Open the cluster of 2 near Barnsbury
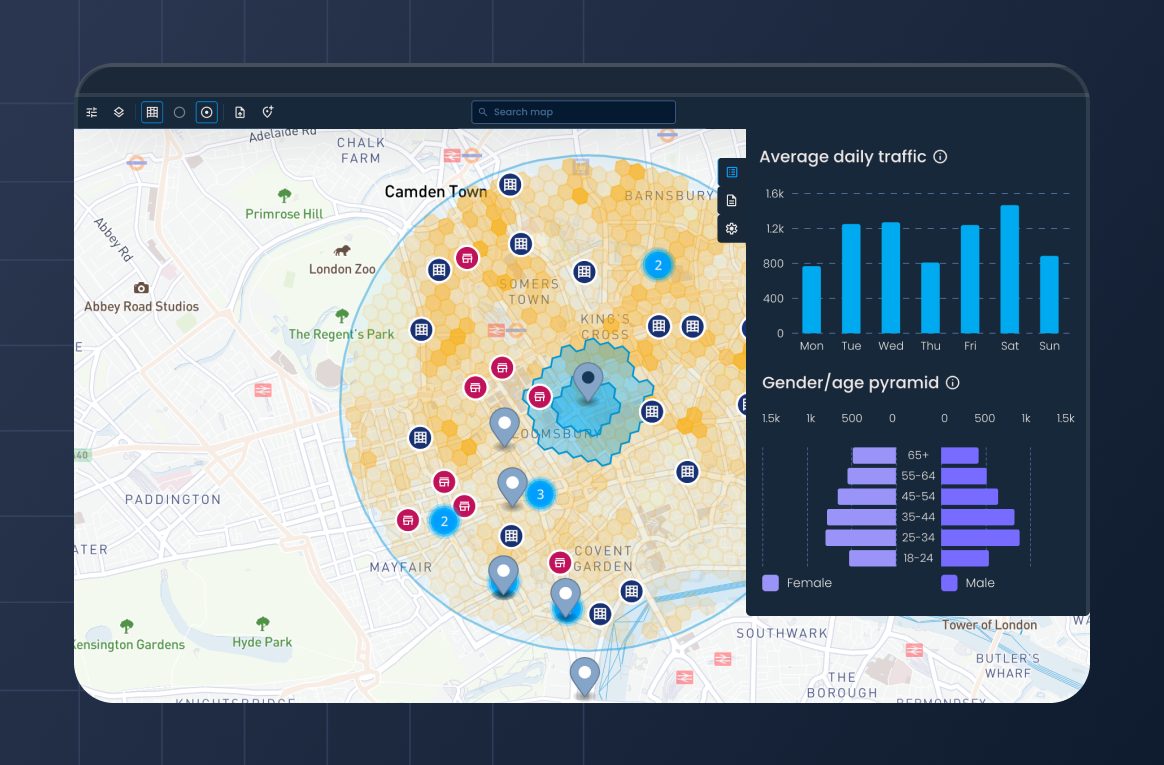 [658, 265]
